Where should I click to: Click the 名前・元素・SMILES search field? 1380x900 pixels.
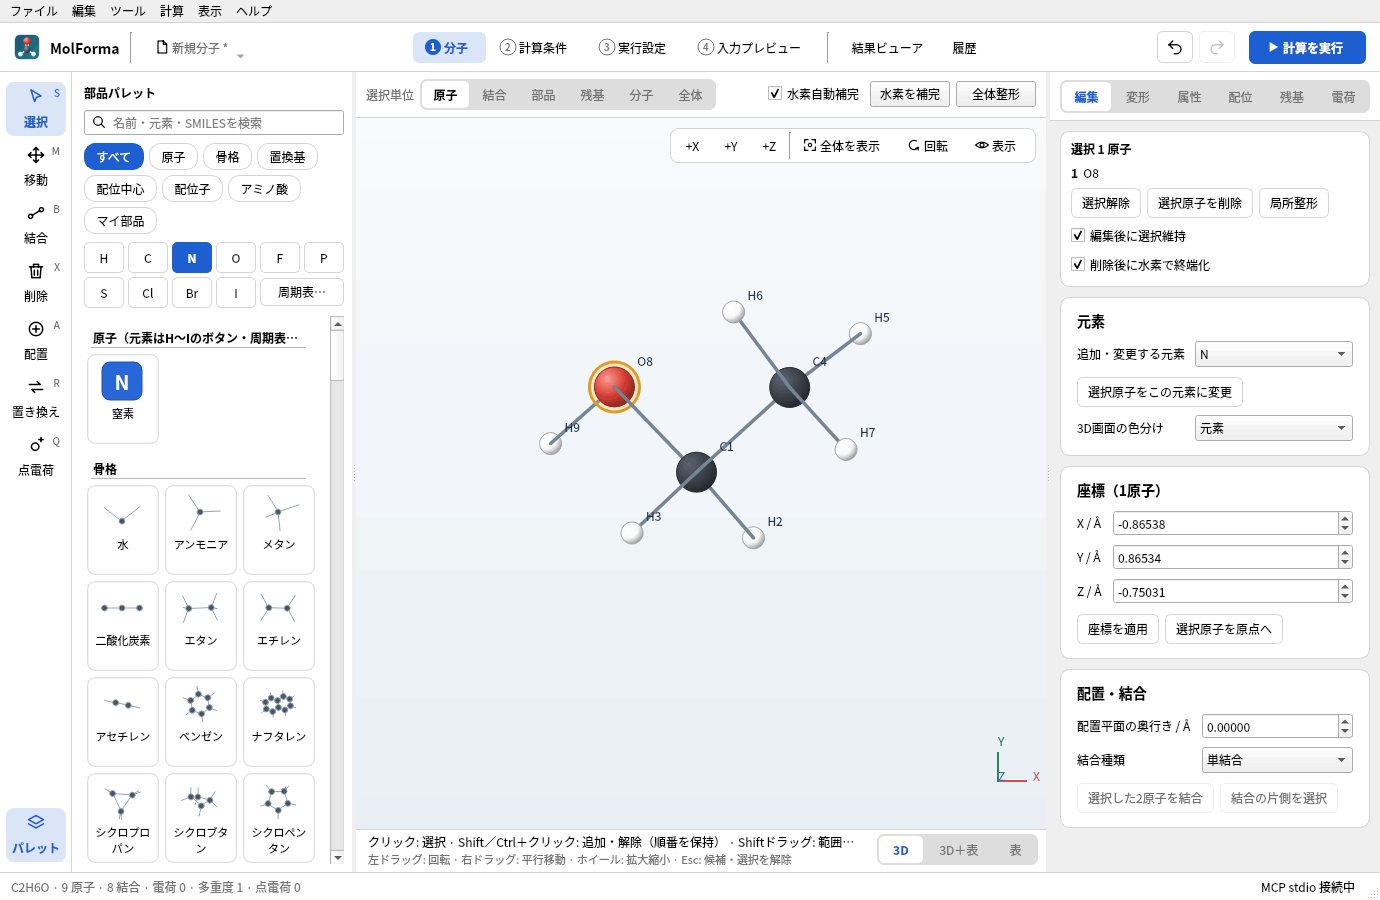(x=214, y=122)
